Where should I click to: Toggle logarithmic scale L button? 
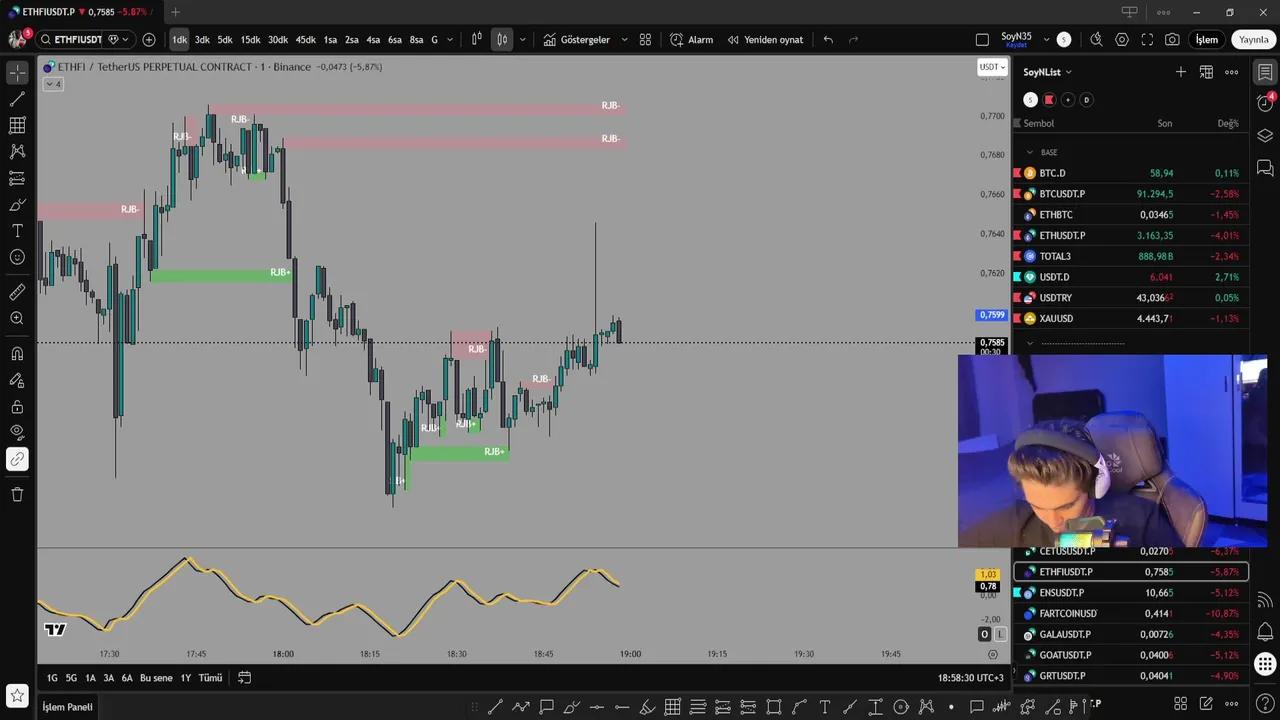[x=1000, y=635]
